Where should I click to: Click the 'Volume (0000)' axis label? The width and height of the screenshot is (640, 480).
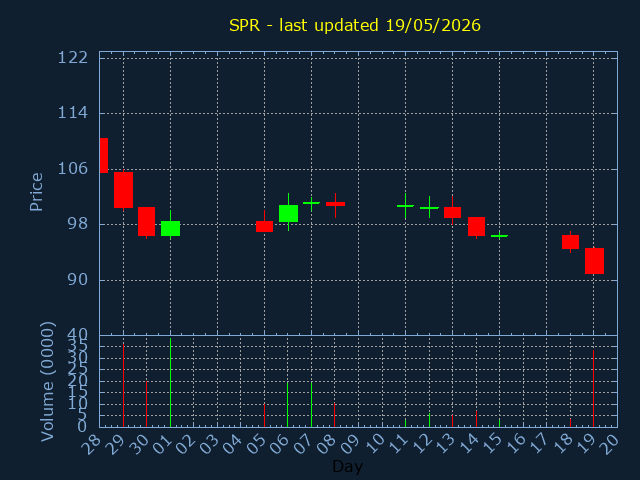[x=47, y=382]
